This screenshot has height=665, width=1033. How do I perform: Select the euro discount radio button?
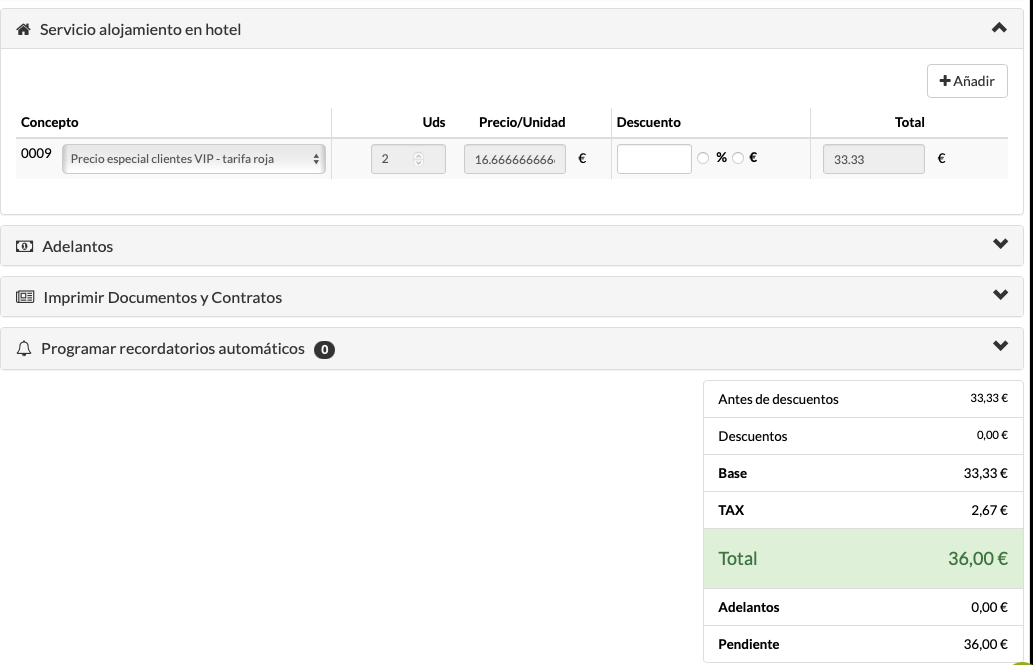[x=738, y=158]
